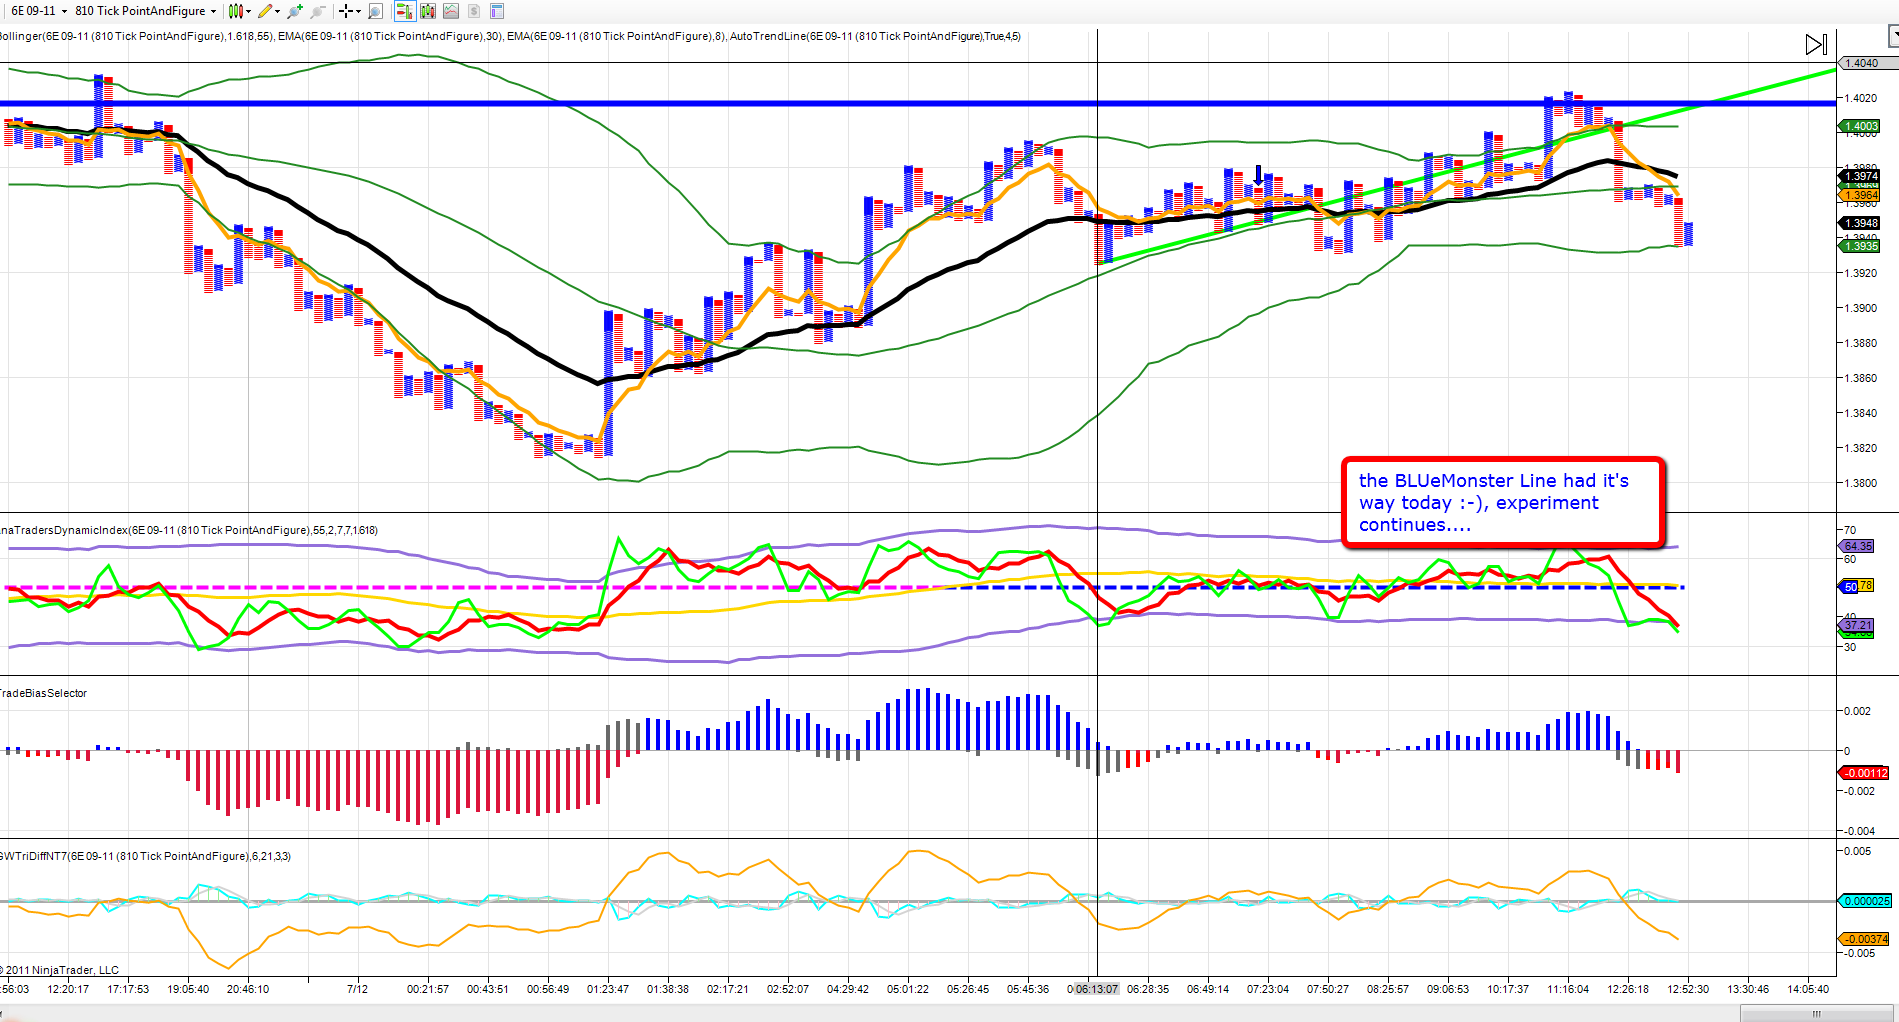Click the zoom in magnifier icon

(x=295, y=11)
